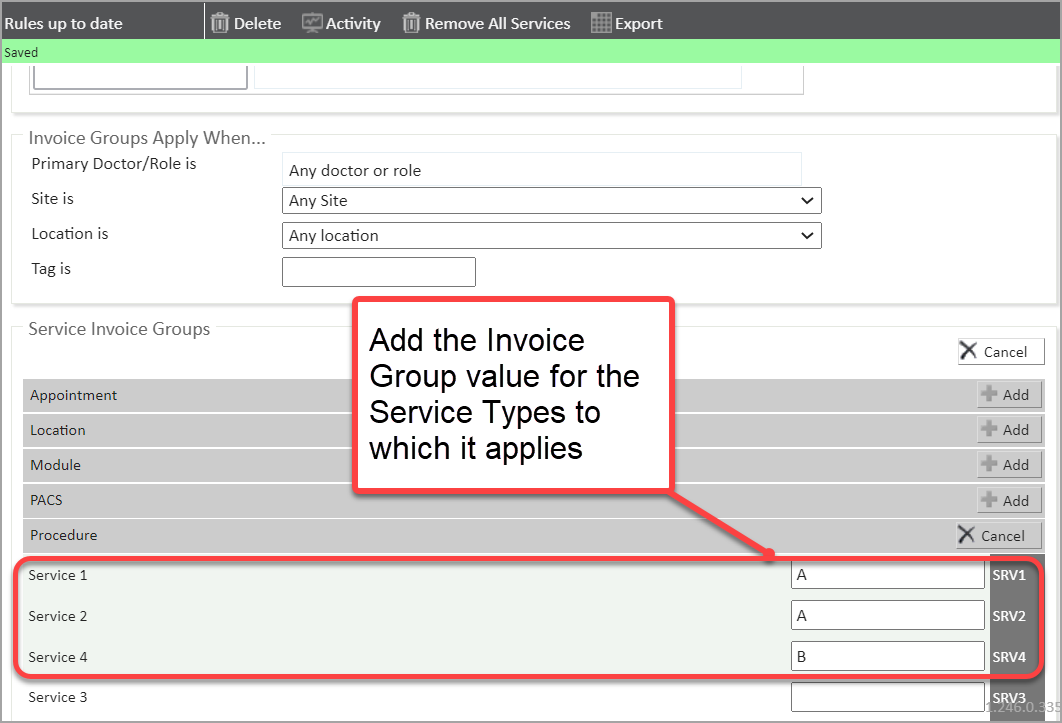This screenshot has height=723, width=1062.
Task: Click the Service 2 row label
Action: tap(58, 616)
